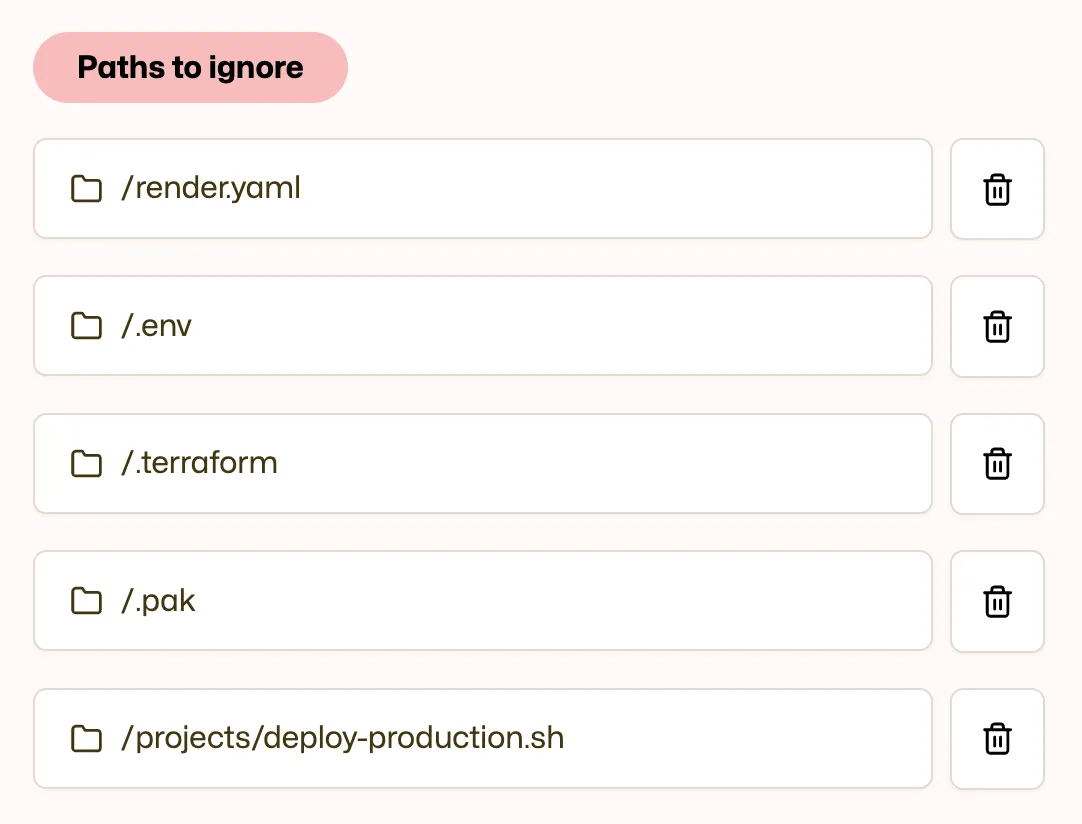Click on the /.pak text
1082x824 pixels.
click(x=158, y=601)
